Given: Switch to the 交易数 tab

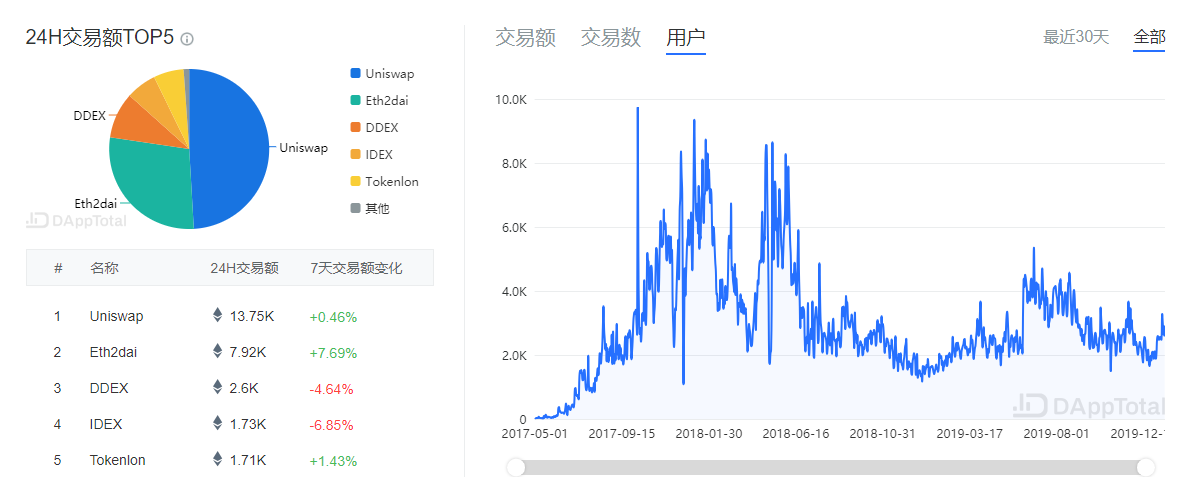Looking at the screenshot, I should 611,37.
